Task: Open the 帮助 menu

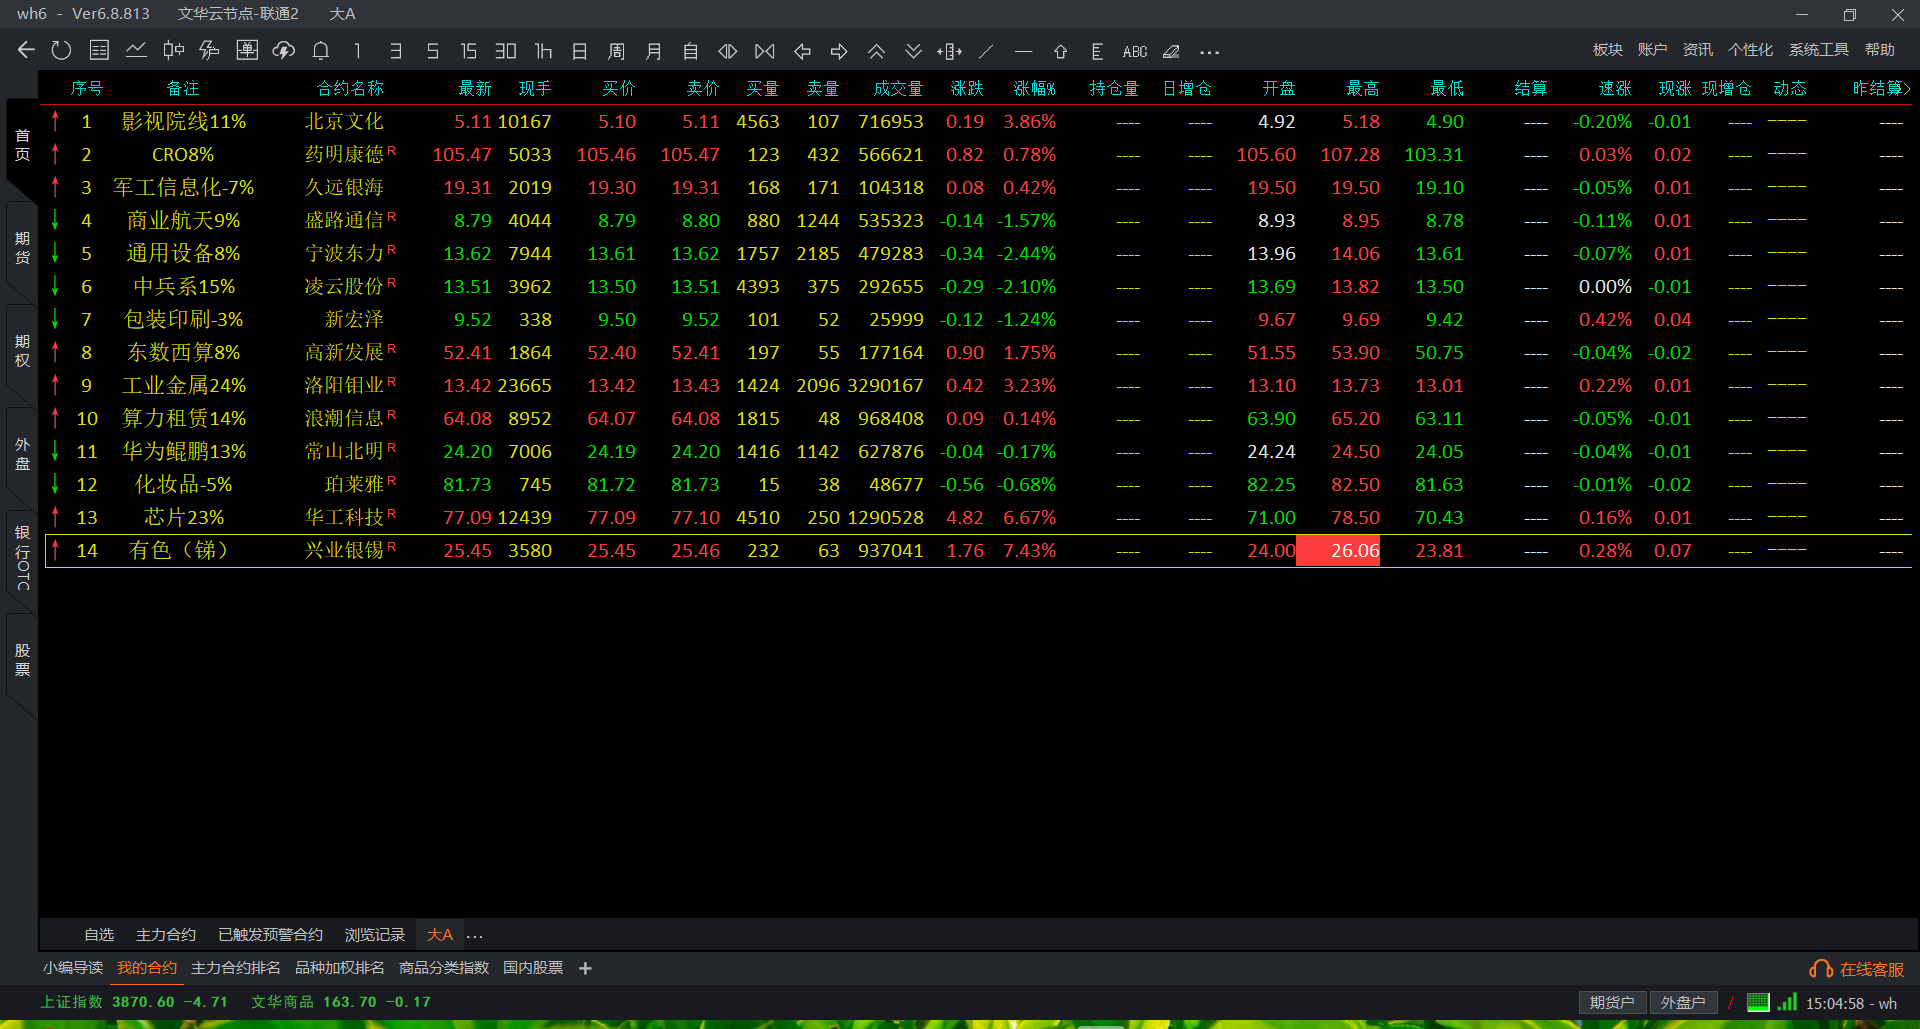Action: [x=1880, y=50]
